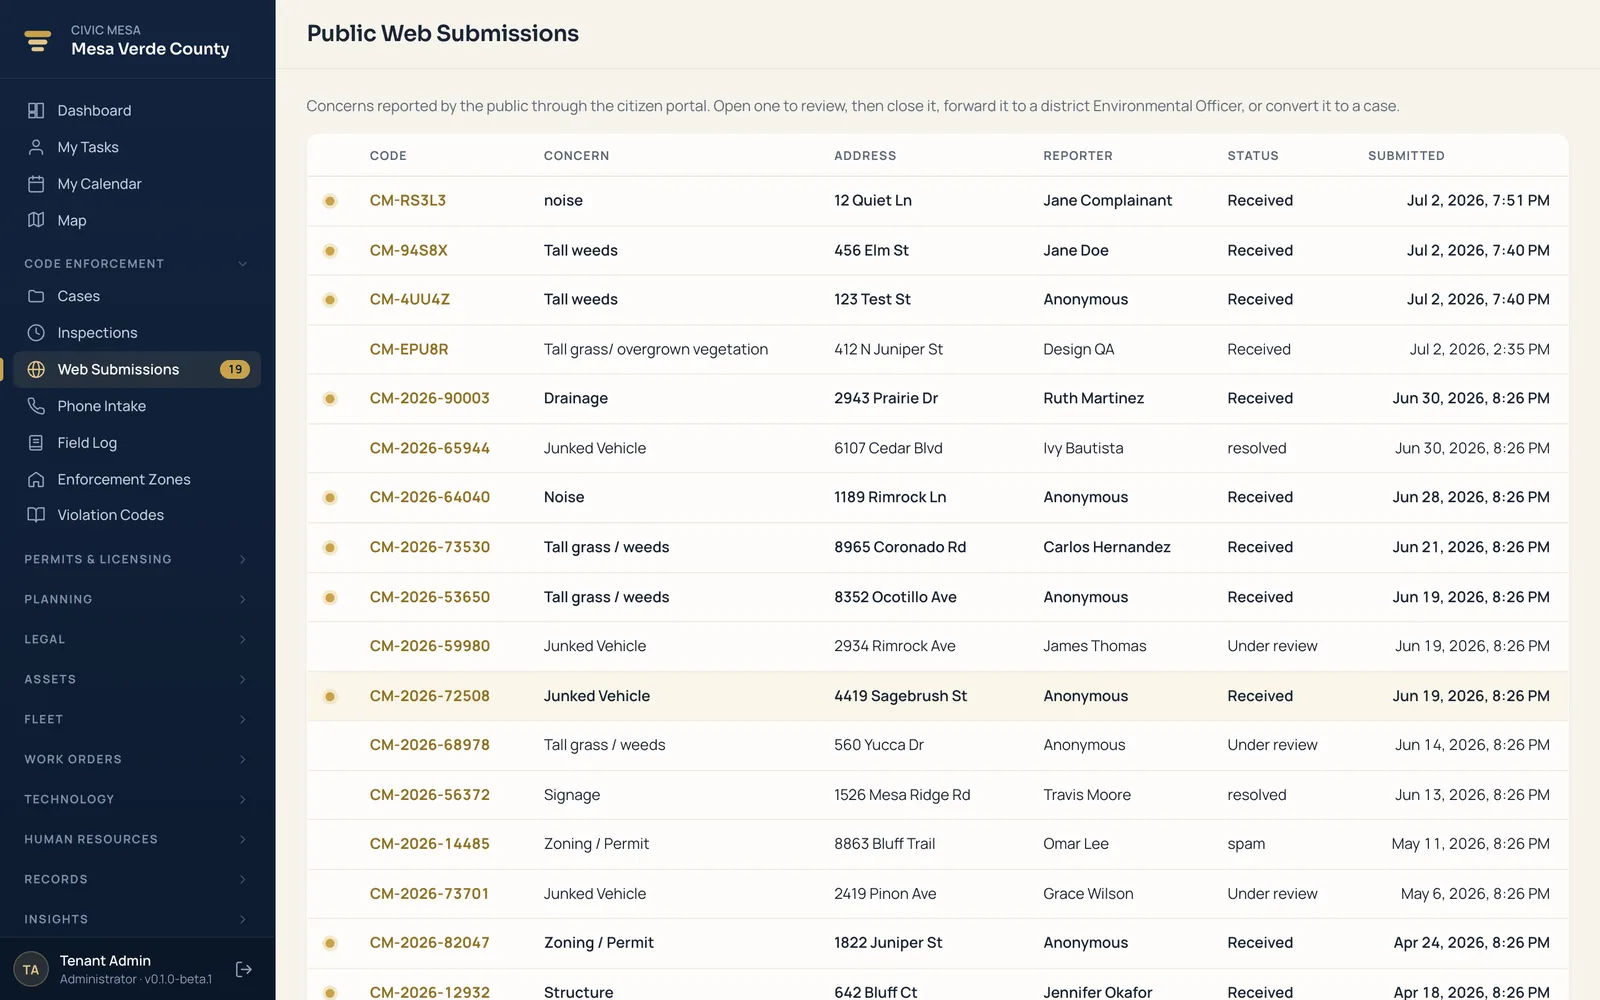Image resolution: width=1600 pixels, height=1000 pixels.
Task: Expand the Records section
Action: tap(137, 879)
